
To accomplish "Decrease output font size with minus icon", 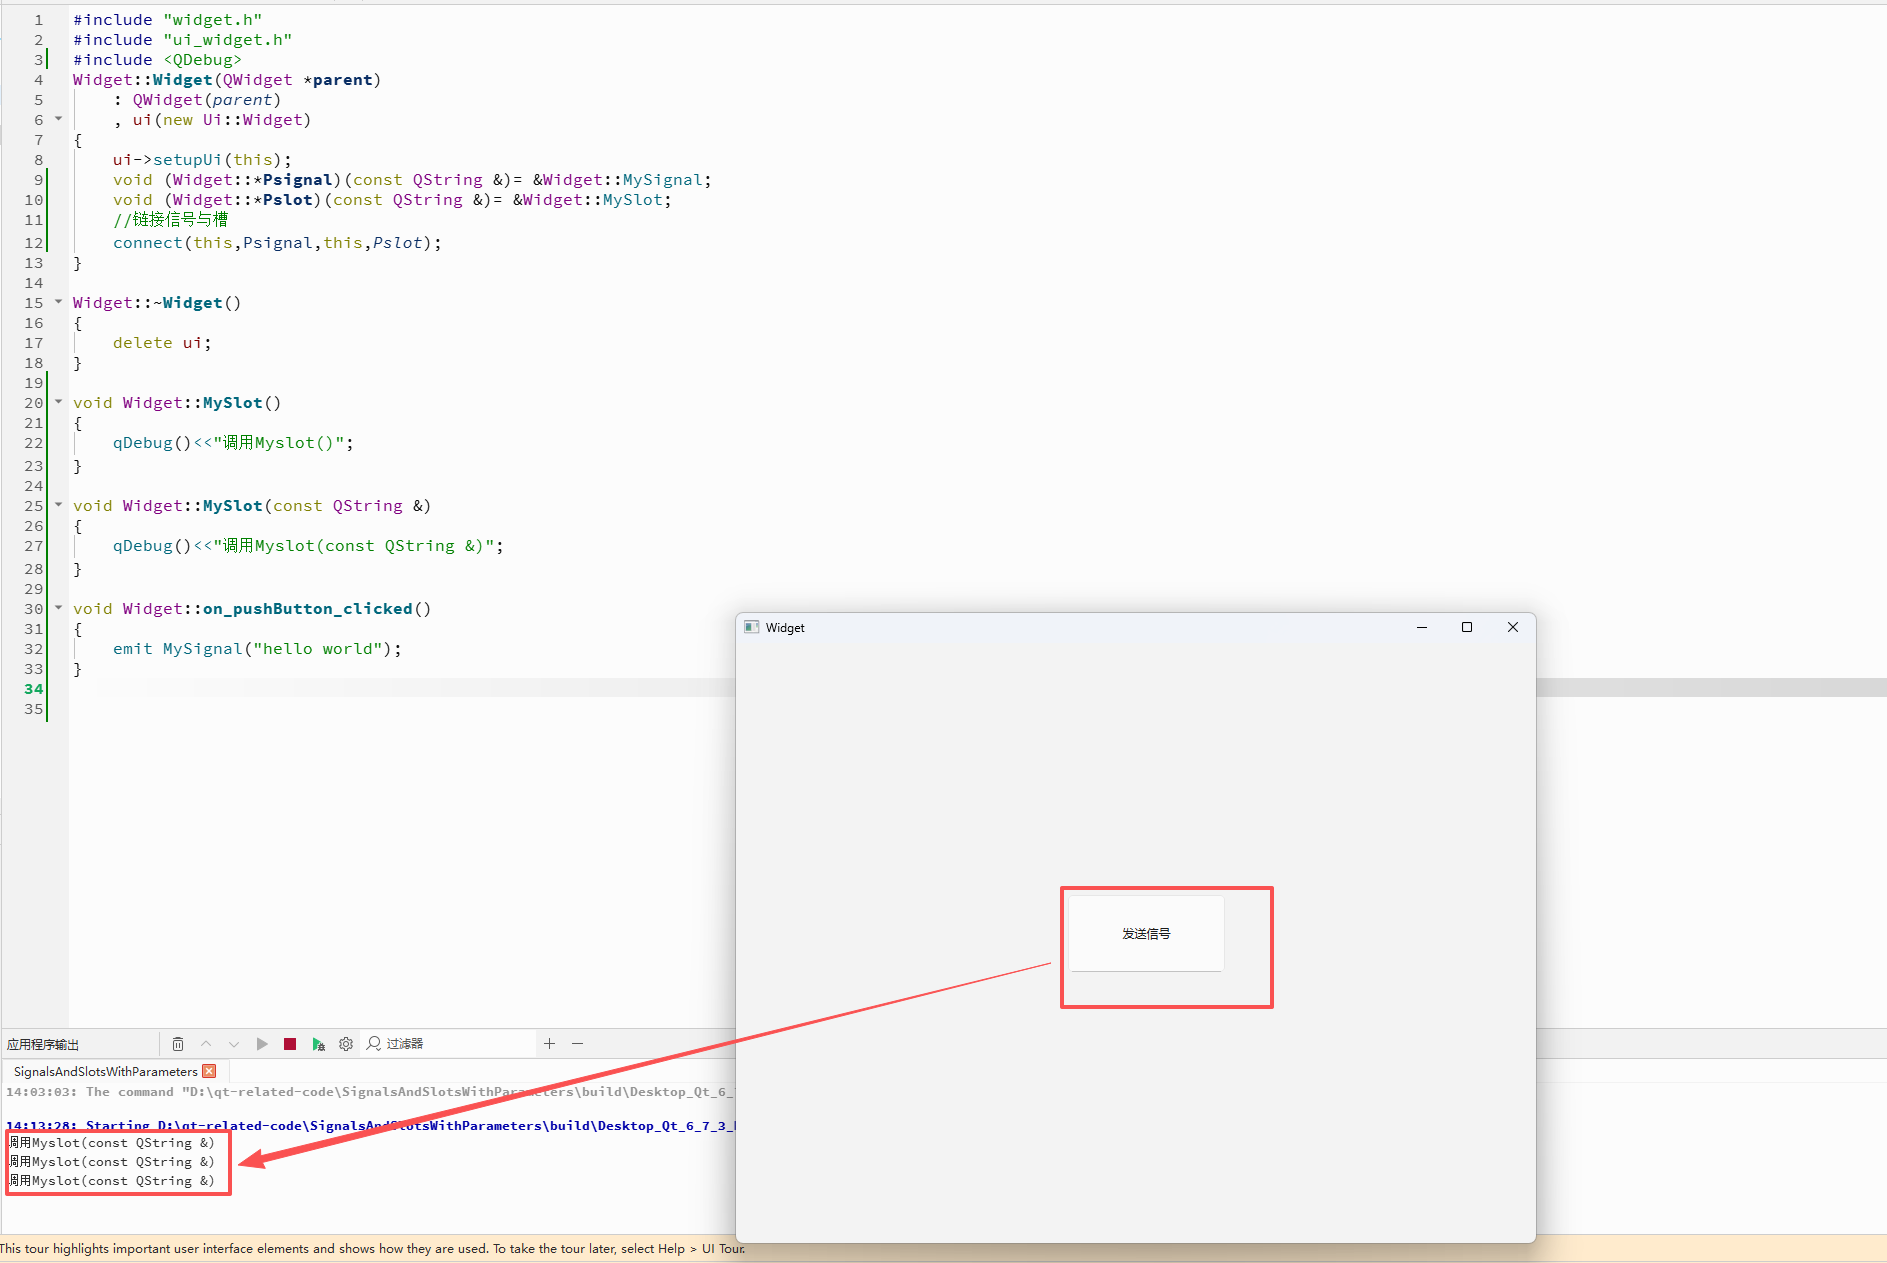I will click(577, 1044).
